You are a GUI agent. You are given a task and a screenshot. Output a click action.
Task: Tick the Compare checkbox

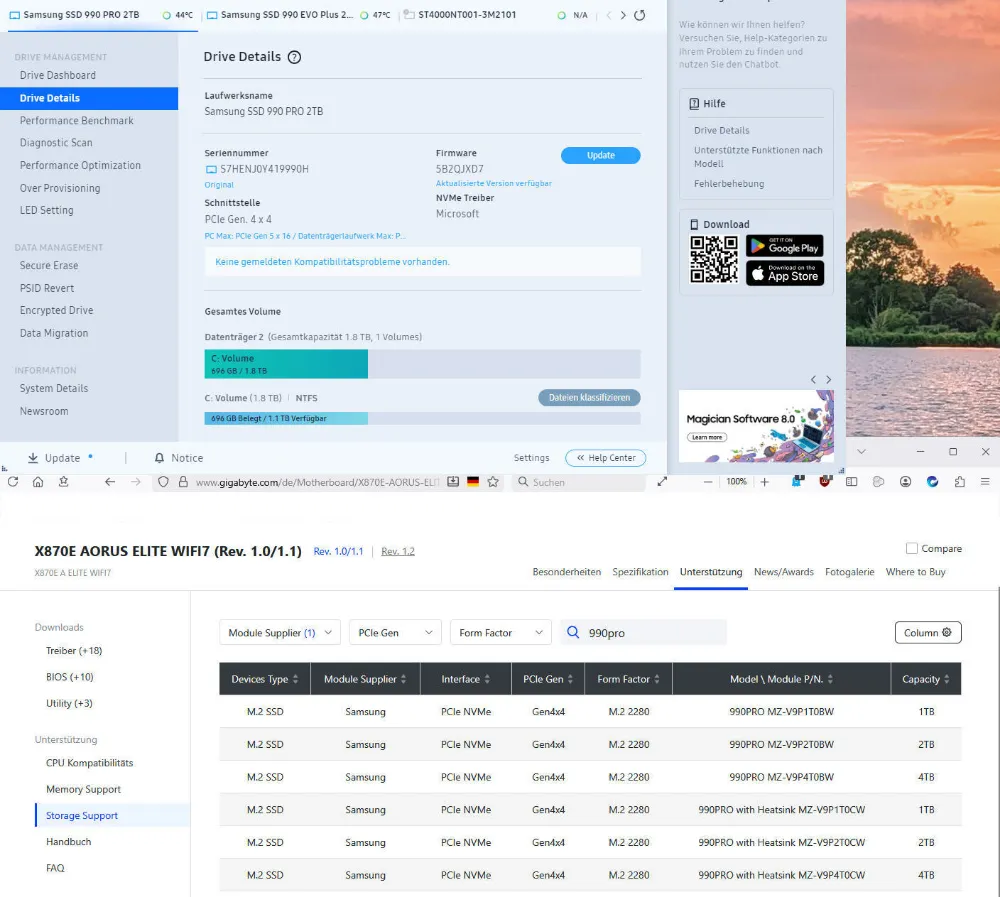(911, 548)
